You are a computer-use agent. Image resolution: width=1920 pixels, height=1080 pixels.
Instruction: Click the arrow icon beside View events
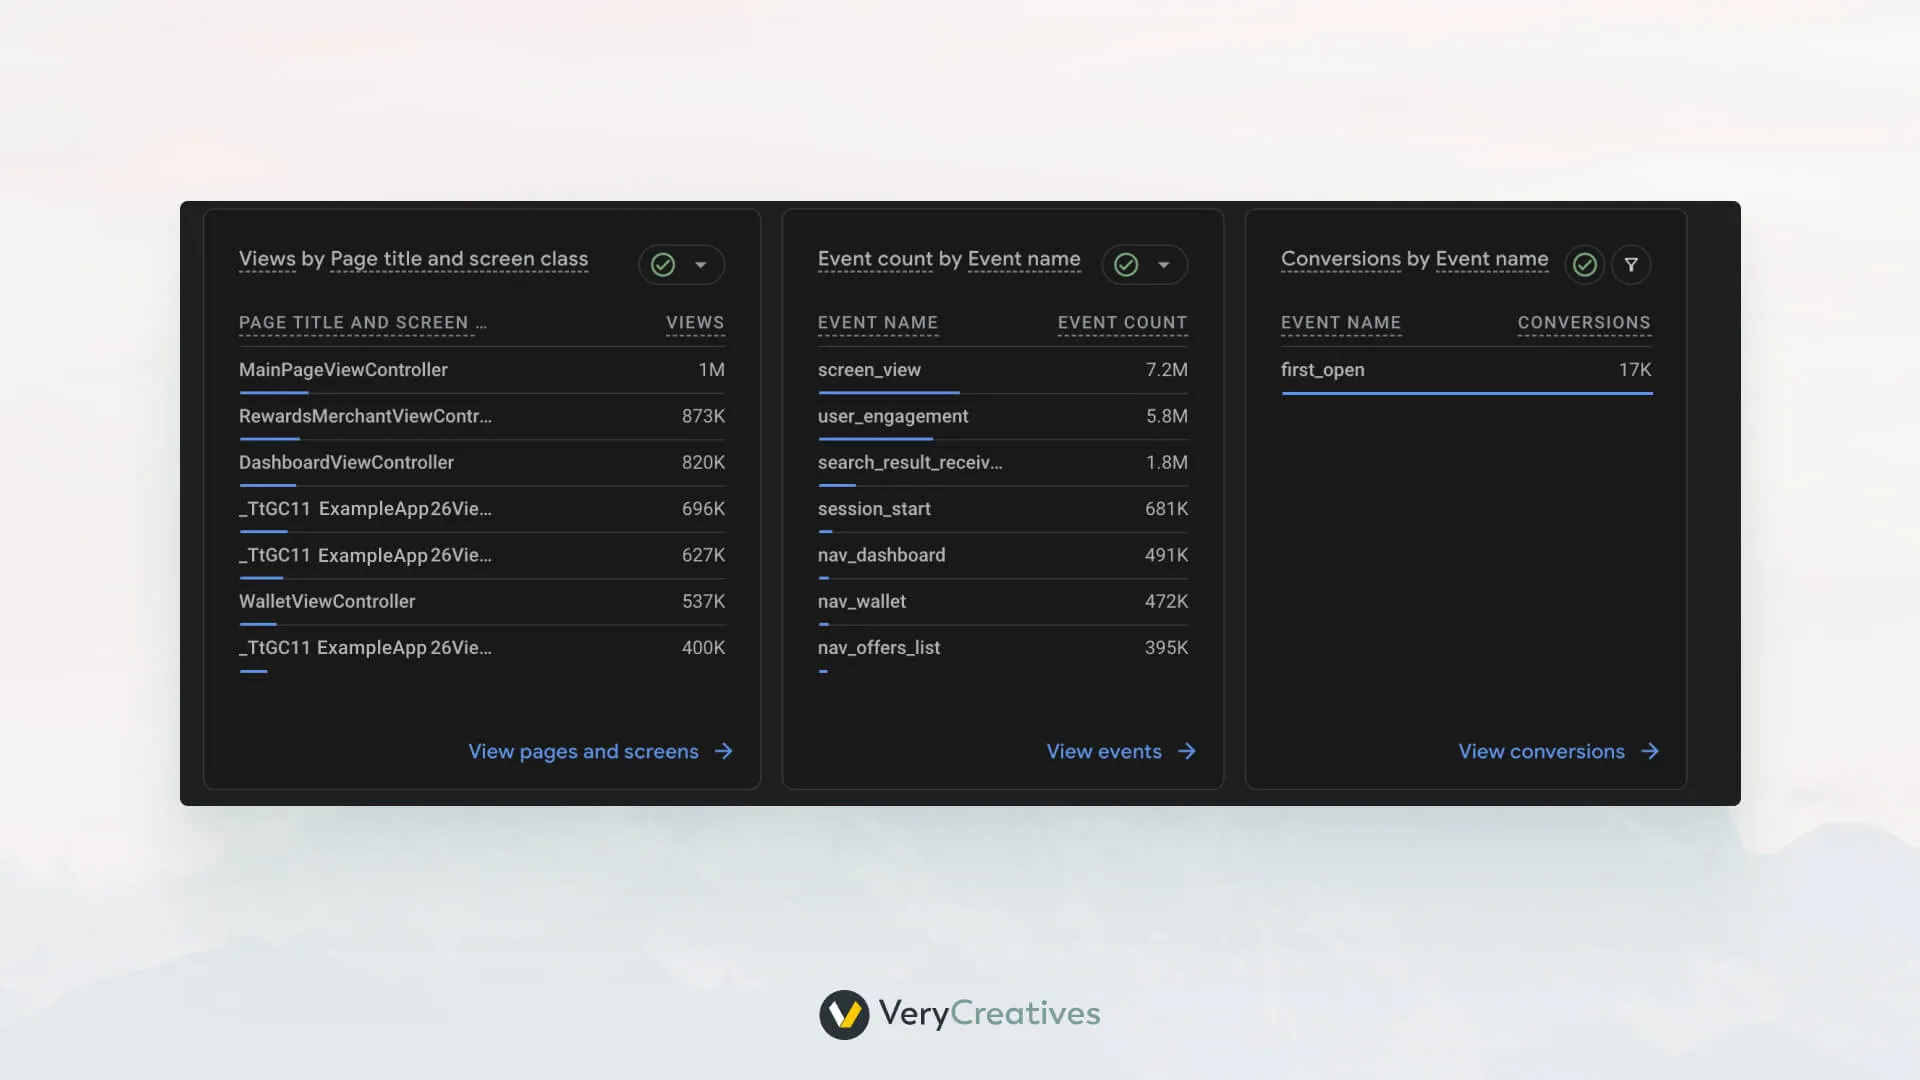pyautogui.click(x=1186, y=751)
